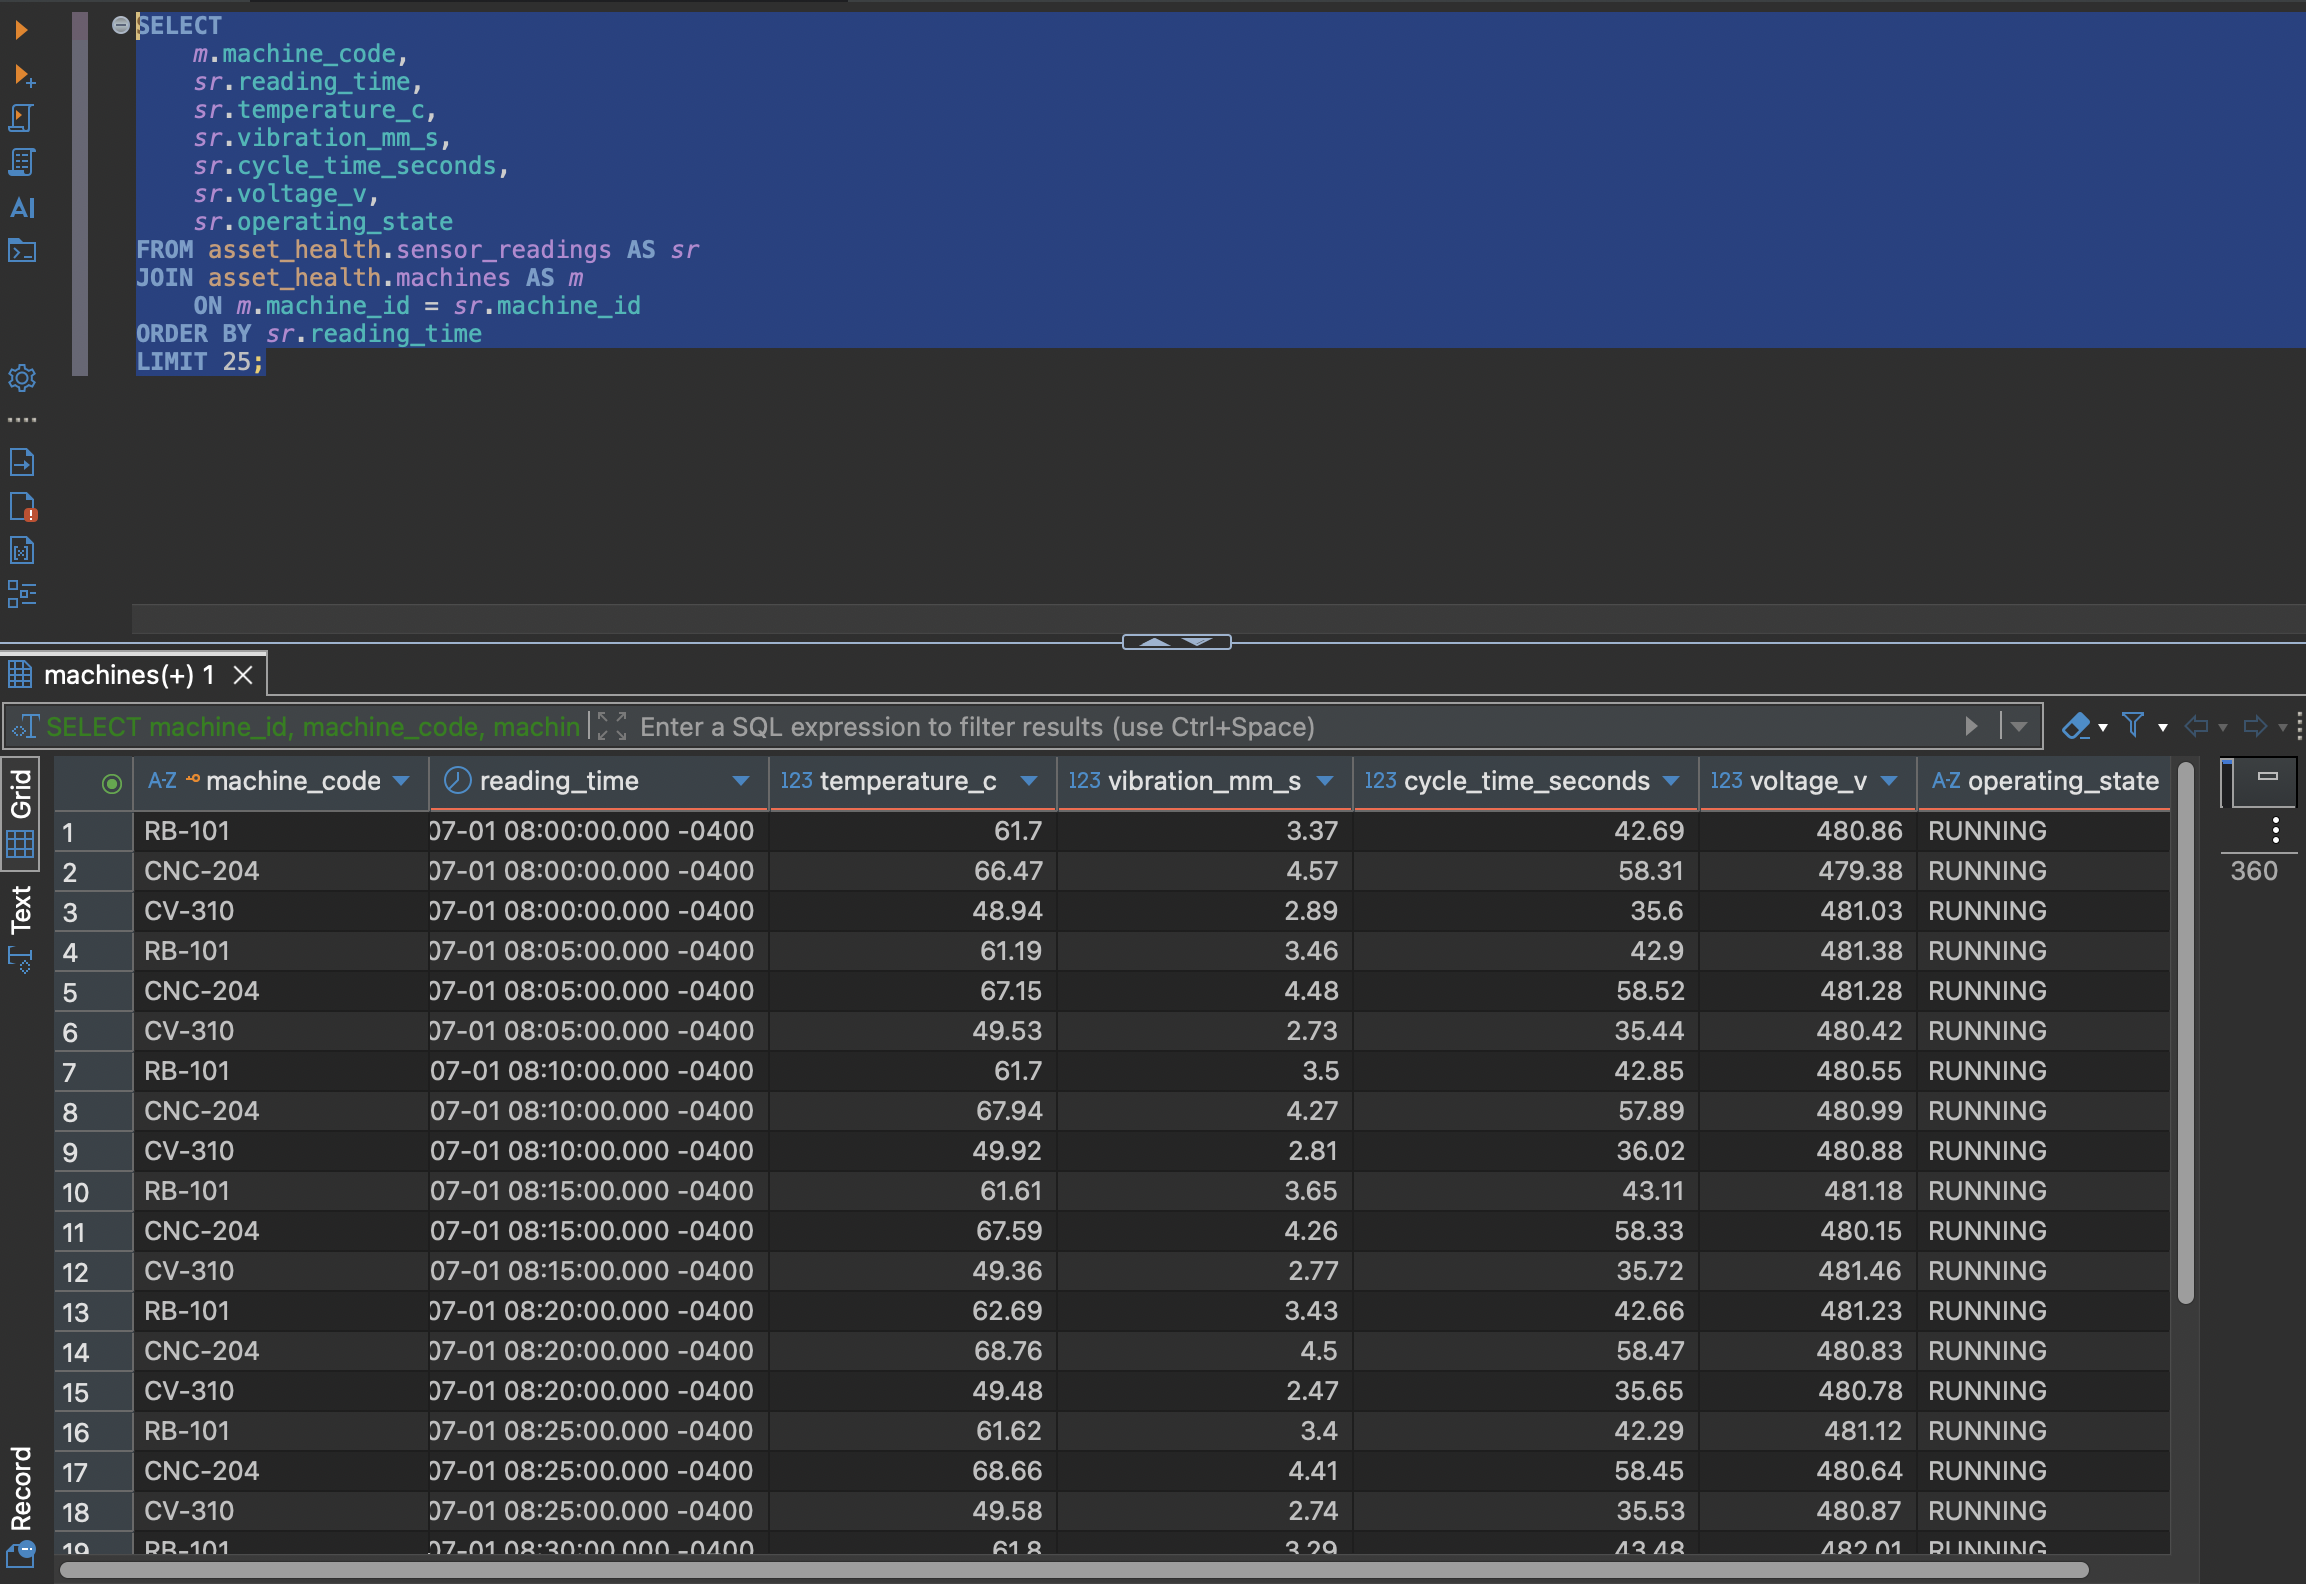Show more editor actions (three dots)
This screenshot has width=2306, height=1584.
pos(21,420)
